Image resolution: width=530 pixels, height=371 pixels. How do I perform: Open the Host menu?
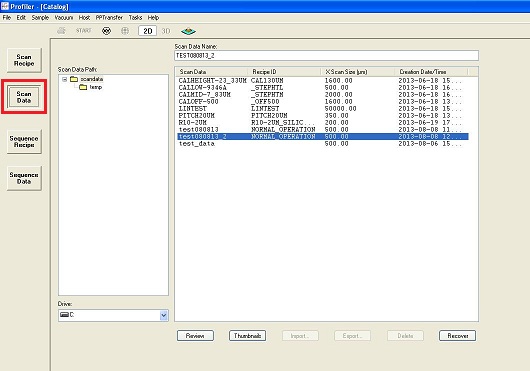click(x=84, y=18)
